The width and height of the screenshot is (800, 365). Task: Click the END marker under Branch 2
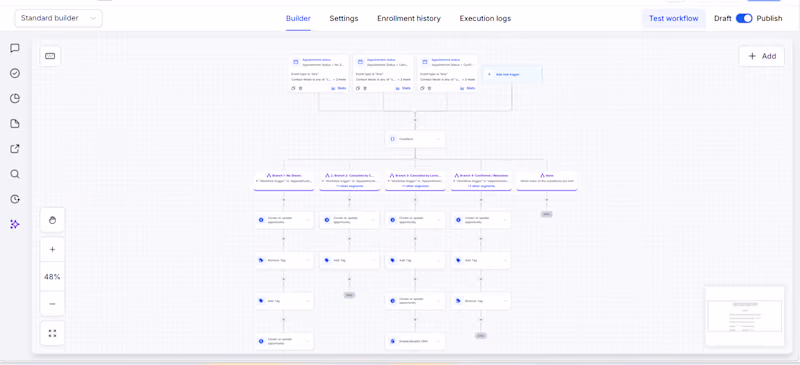[x=349, y=295]
